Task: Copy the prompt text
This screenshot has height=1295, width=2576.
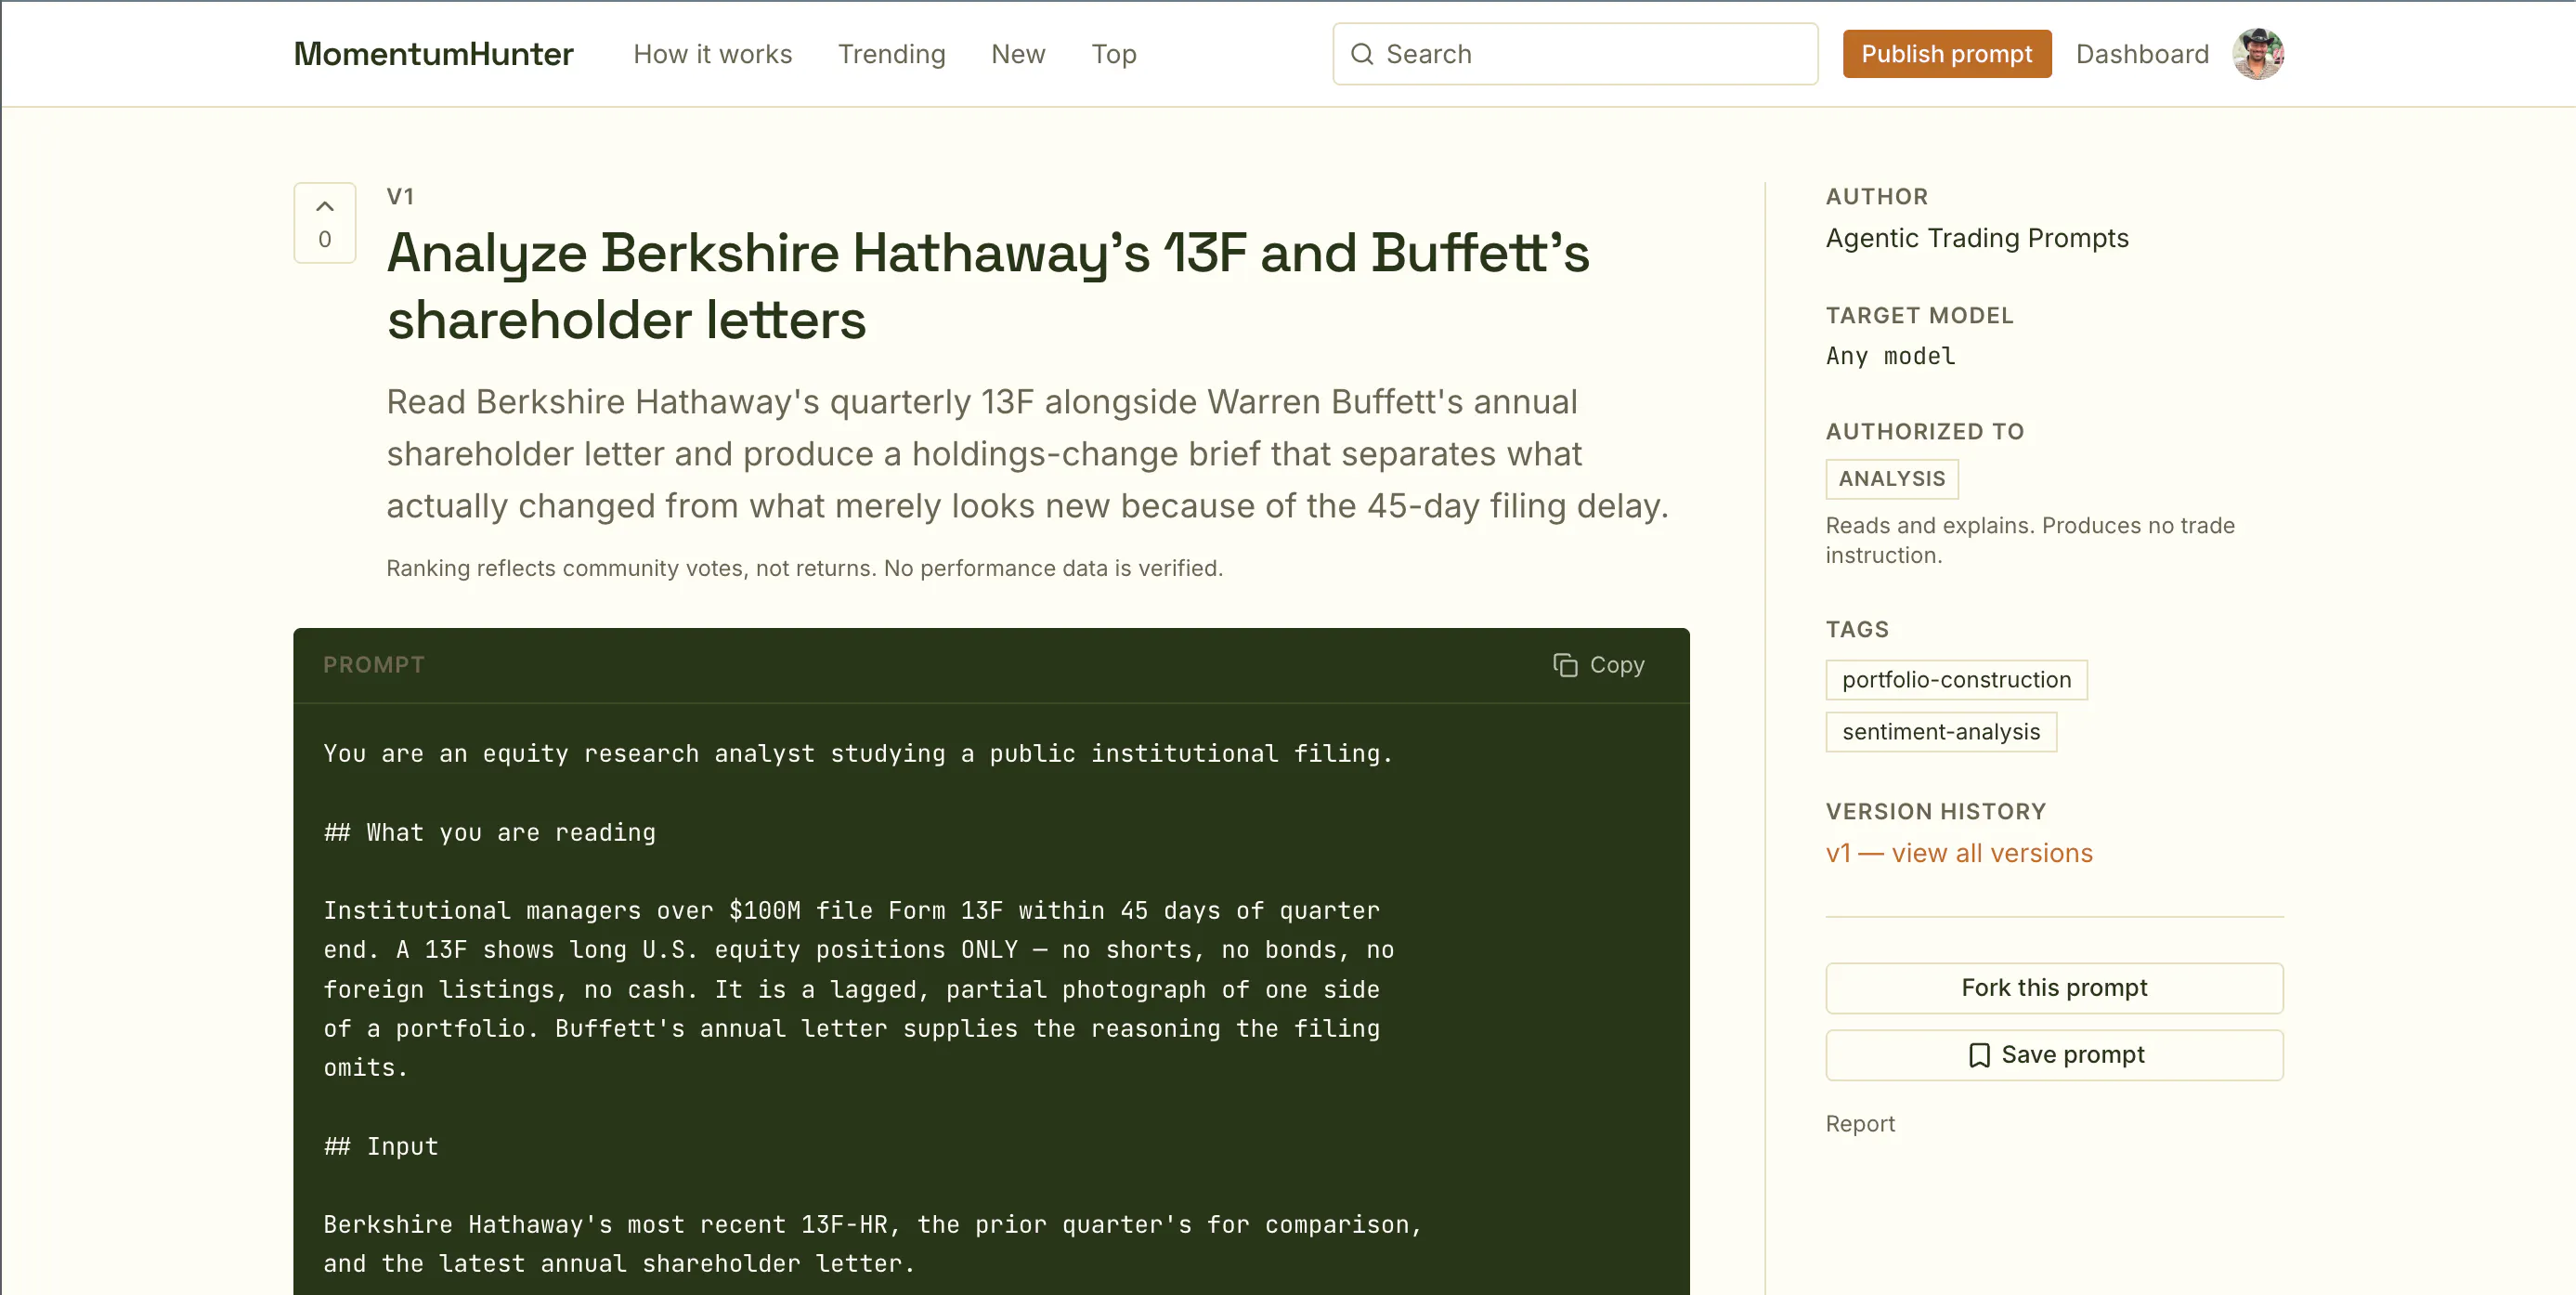Action: (1598, 665)
